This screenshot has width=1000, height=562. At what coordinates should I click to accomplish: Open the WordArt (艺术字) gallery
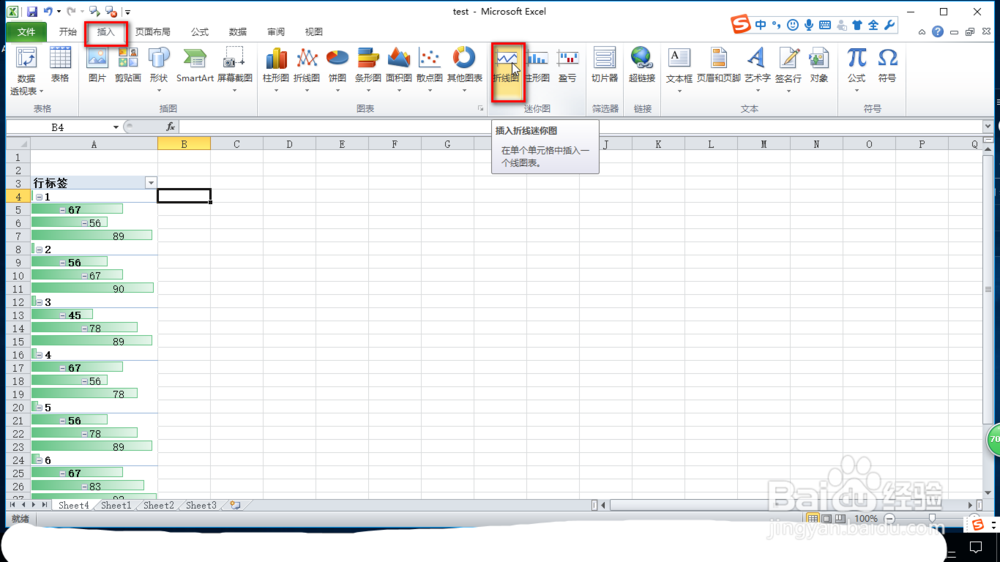coord(757,69)
